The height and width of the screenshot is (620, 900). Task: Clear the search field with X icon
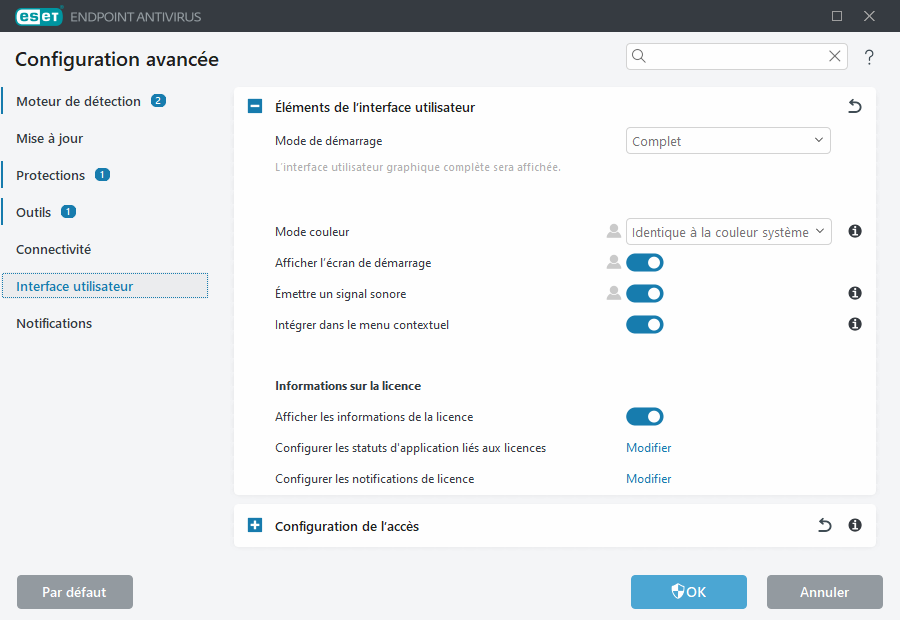tap(835, 56)
